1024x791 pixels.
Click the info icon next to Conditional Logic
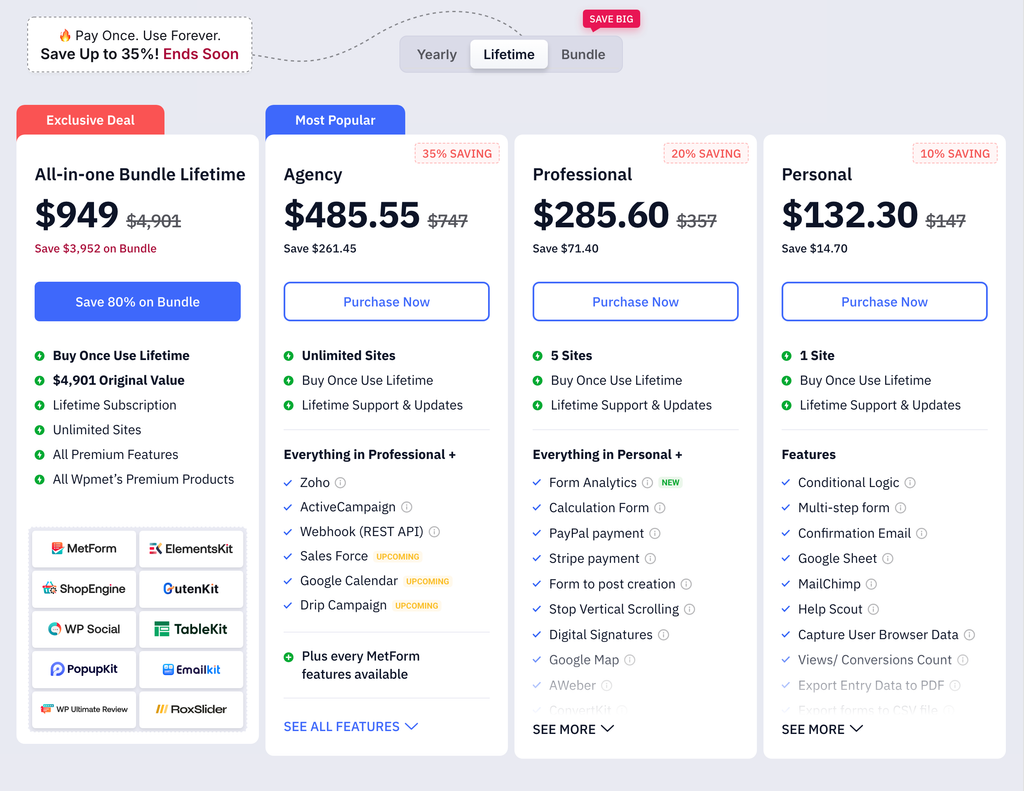[910, 483]
